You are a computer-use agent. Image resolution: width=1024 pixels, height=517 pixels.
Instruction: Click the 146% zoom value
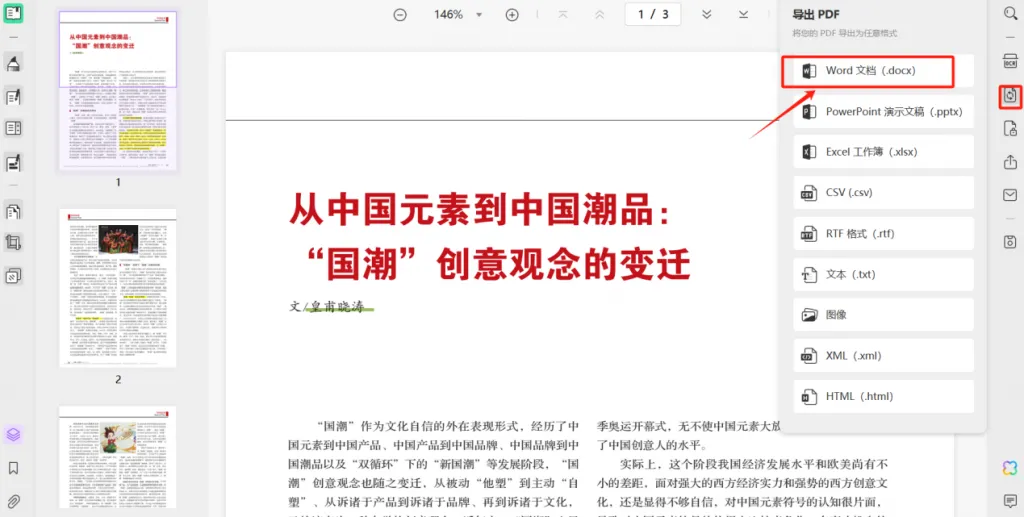tap(448, 14)
